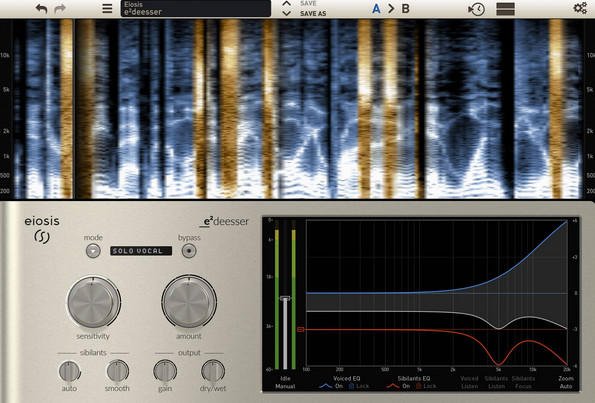Image resolution: width=595 pixels, height=403 pixels.
Task: Select previous preset with up chevron
Action: [x=286, y=4]
